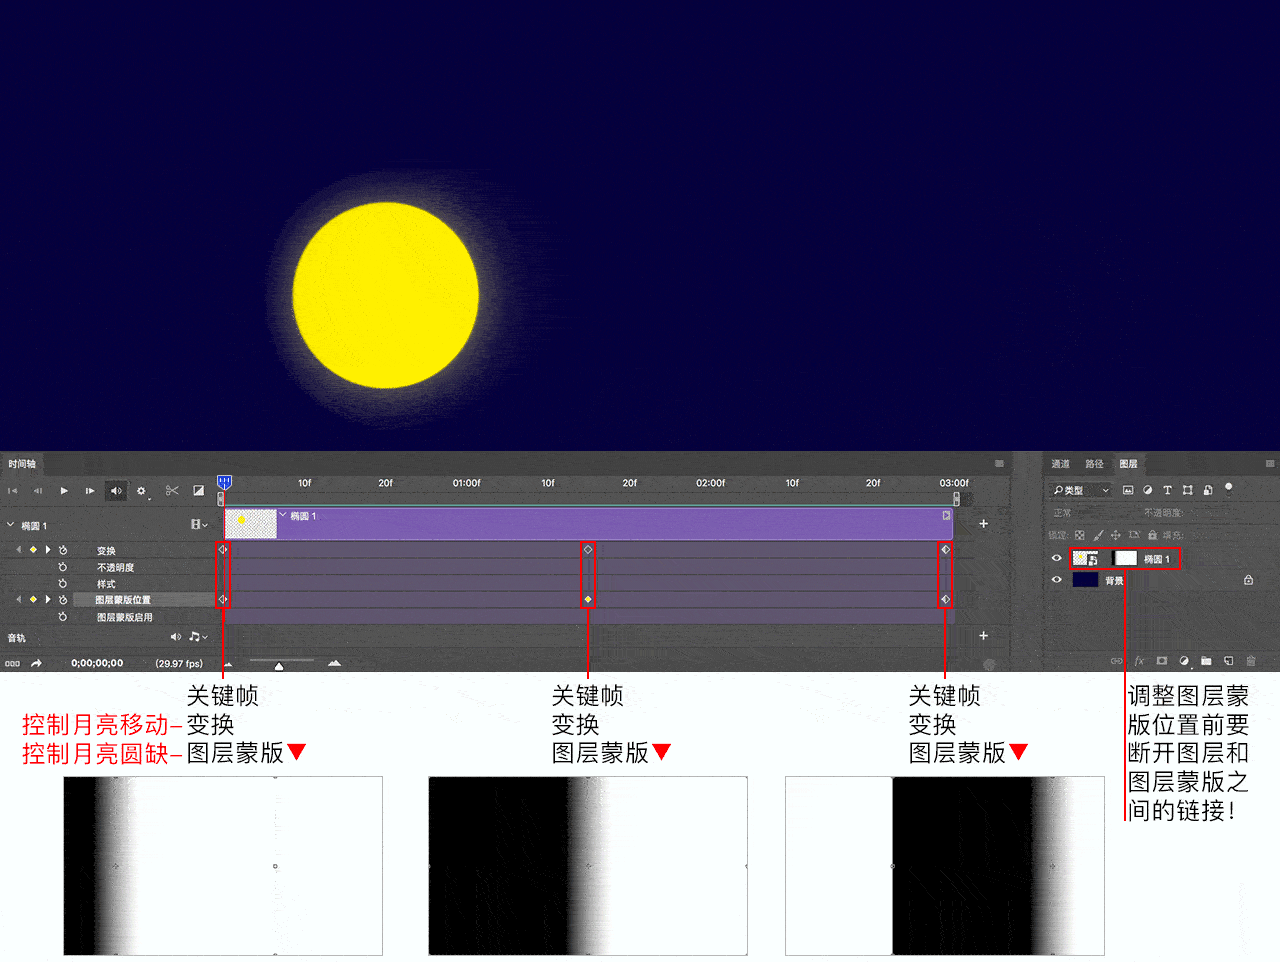Toggle visibility of the 背景 layer
The height and width of the screenshot is (962, 1280).
(x=1056, y=579)
